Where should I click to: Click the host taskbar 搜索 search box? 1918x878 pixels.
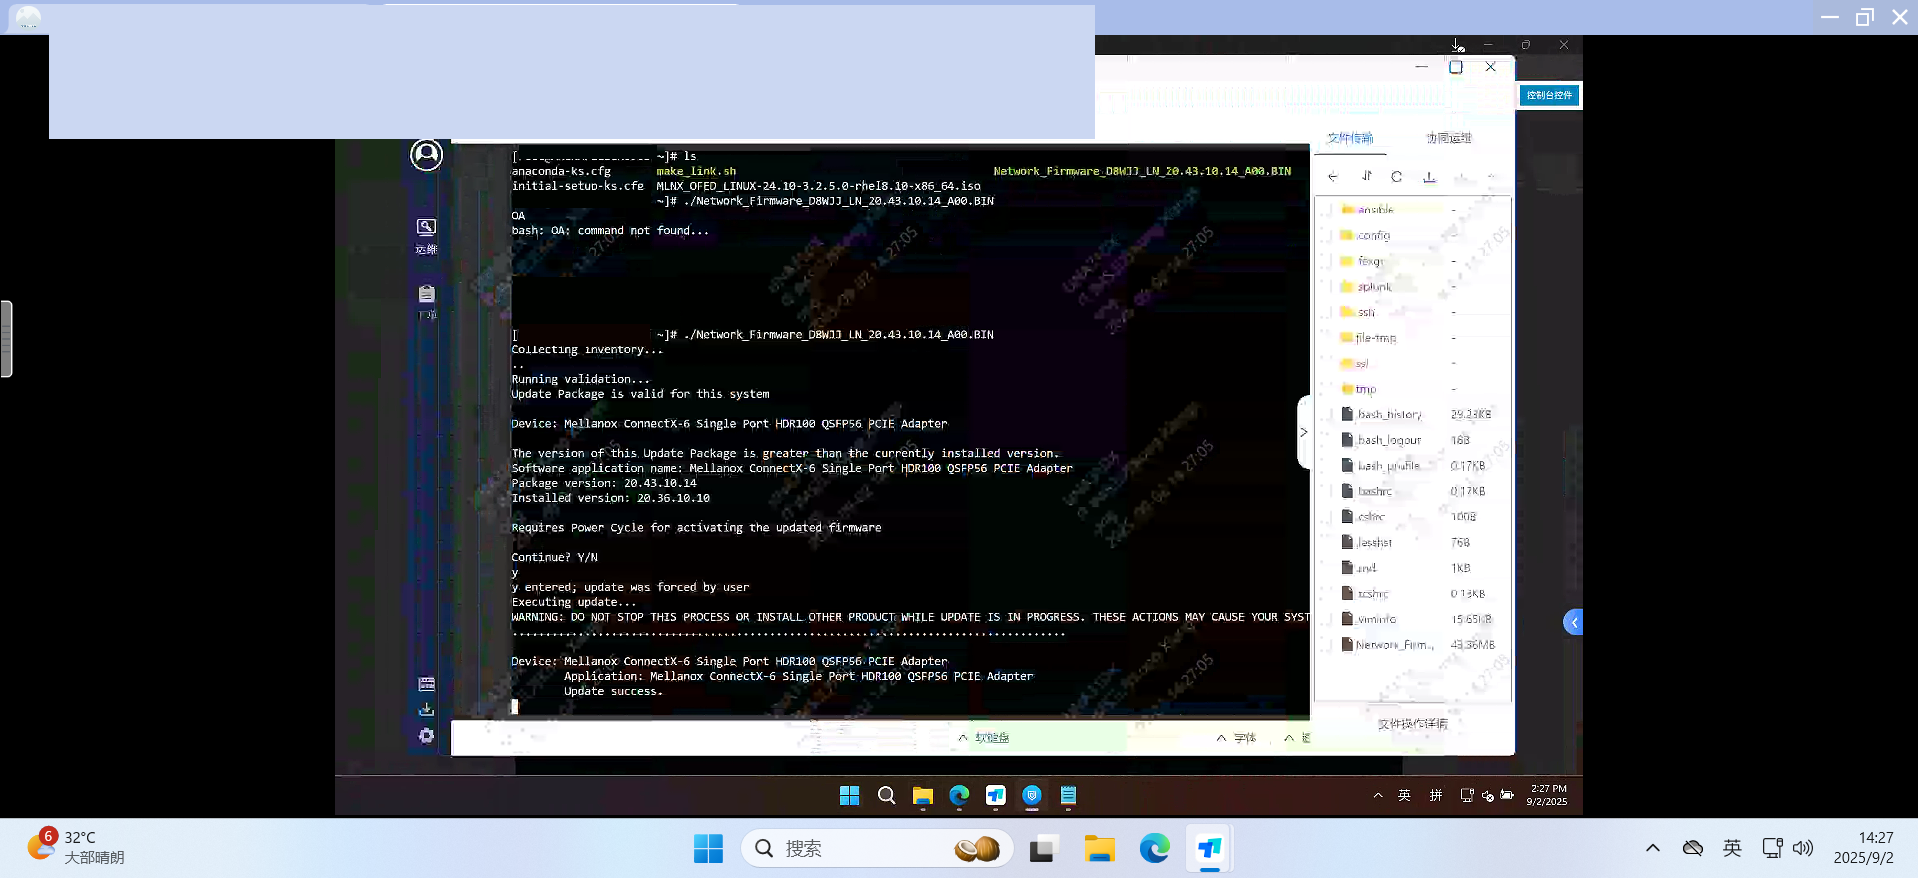(877, 849)
